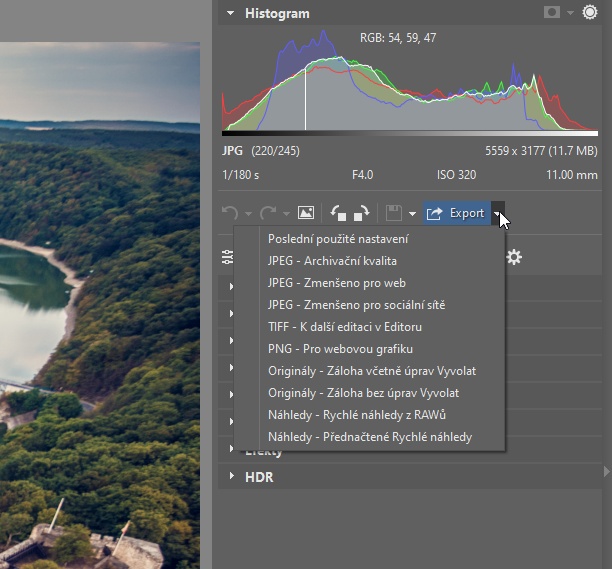This screenshot has width=612, height=569.
Task: Choose 'Poslední použité nastavení' export preset
Action: click(369, 239)
